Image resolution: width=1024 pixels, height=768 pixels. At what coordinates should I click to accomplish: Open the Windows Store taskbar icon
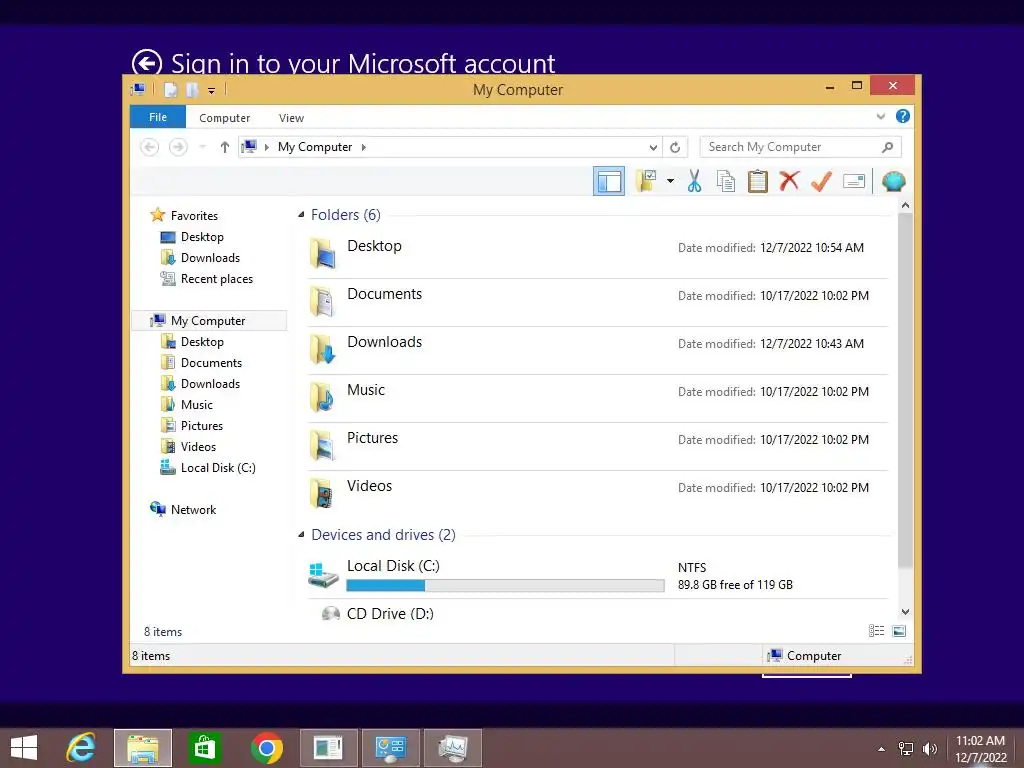204,748
